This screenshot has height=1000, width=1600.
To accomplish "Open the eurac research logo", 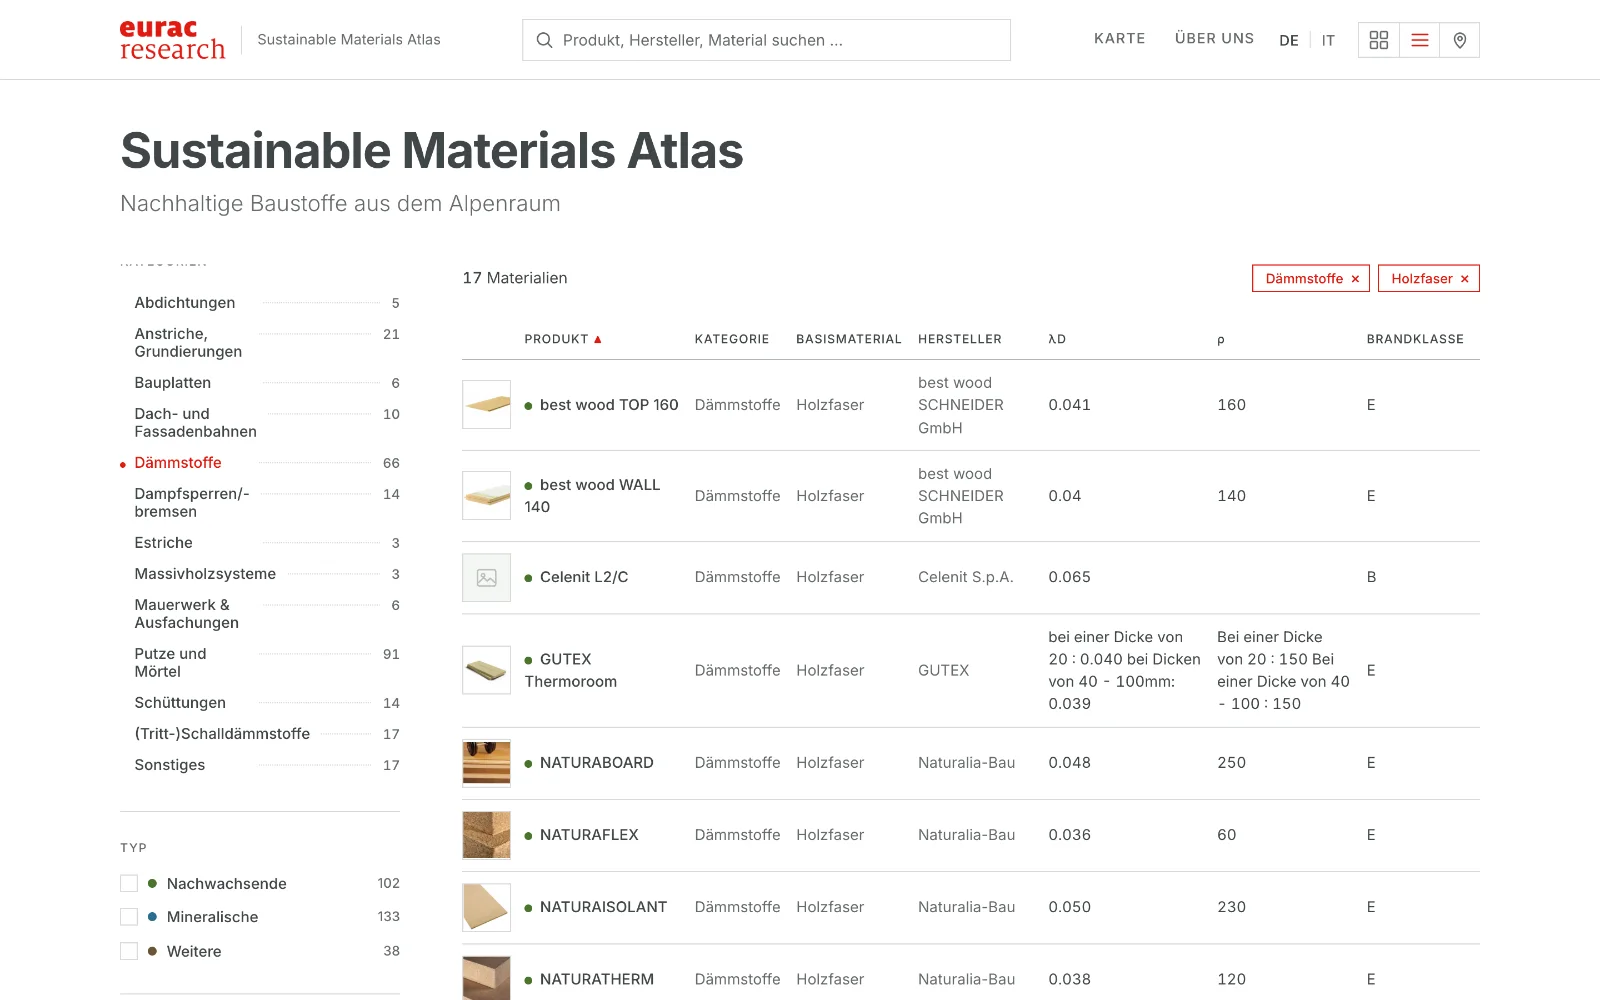I will [172, 40].
